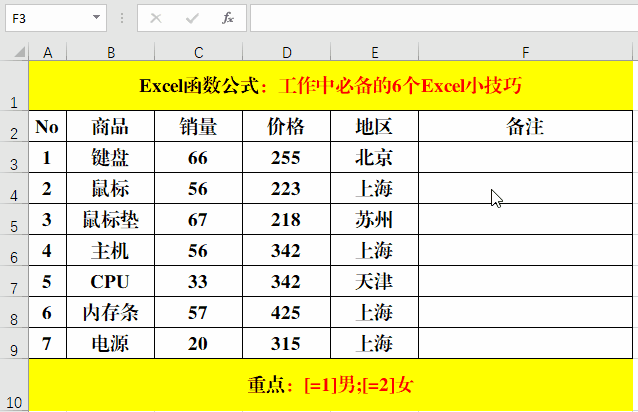This screenshot has height=412, width=638.
Task: Click the Cancel (X) formula bar icon
Action: [x=156, y=18]
